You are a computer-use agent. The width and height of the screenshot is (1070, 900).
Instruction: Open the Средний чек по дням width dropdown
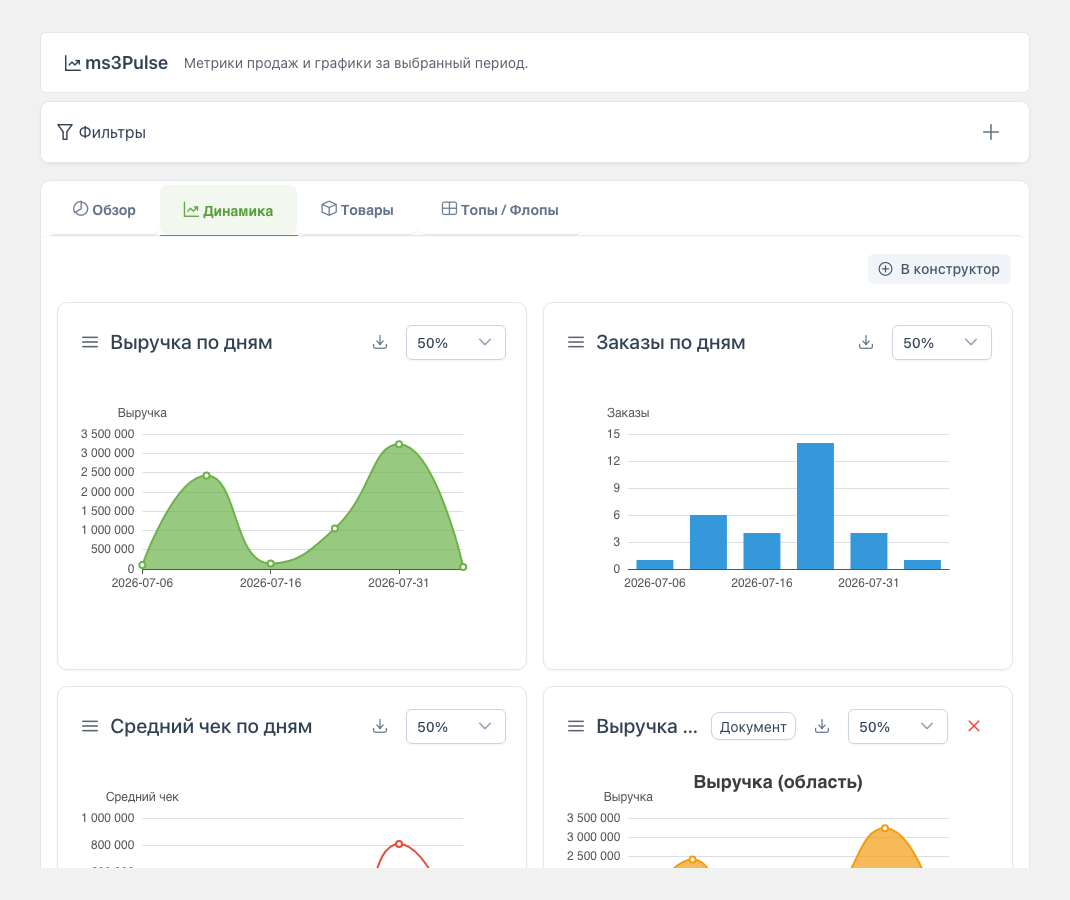pos(455,727)
